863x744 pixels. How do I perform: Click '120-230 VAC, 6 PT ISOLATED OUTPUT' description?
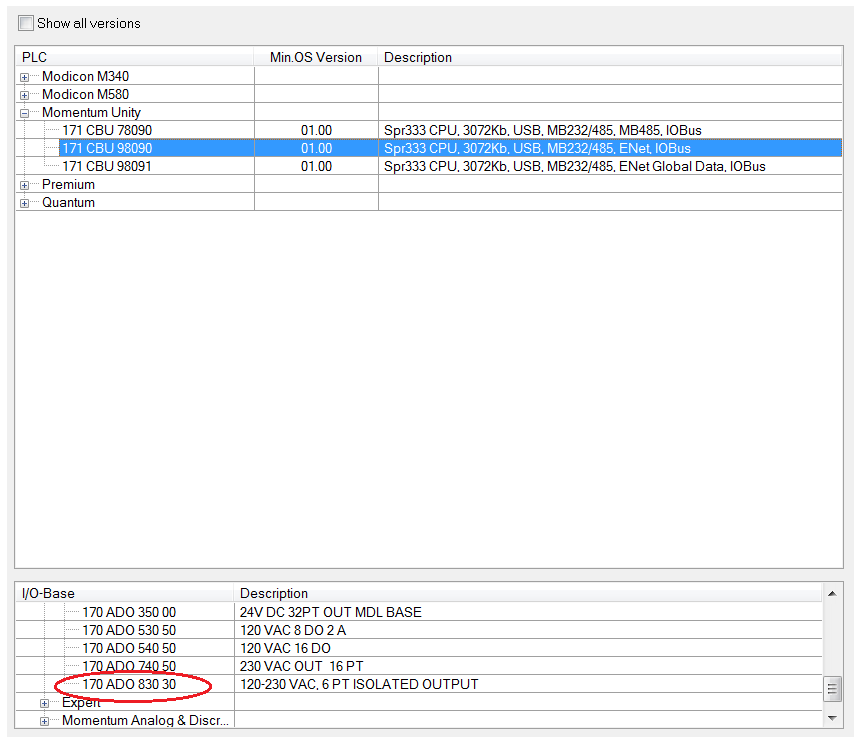[359, 685]
